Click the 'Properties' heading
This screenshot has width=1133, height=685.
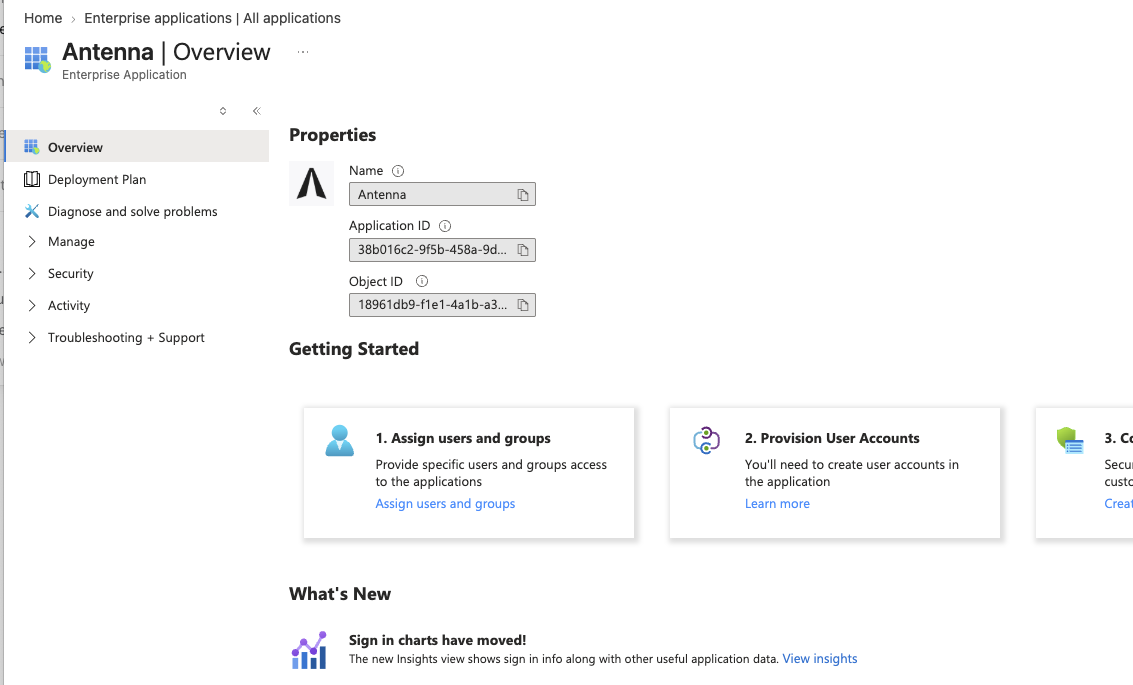click(332, 135)
